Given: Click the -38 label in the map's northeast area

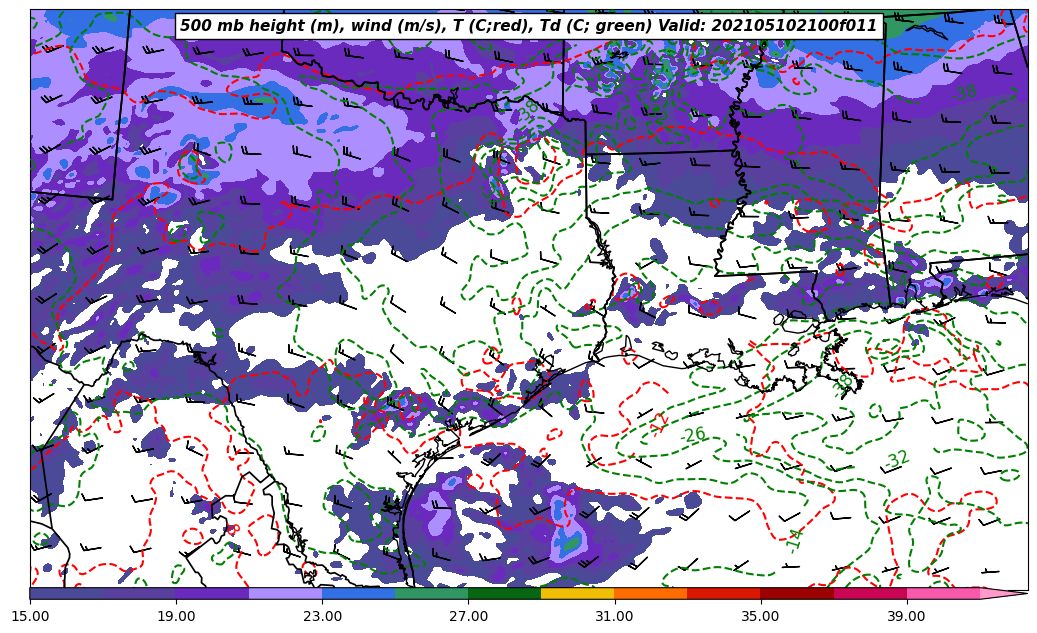Looking at the screenshot, I should point(964,92).
